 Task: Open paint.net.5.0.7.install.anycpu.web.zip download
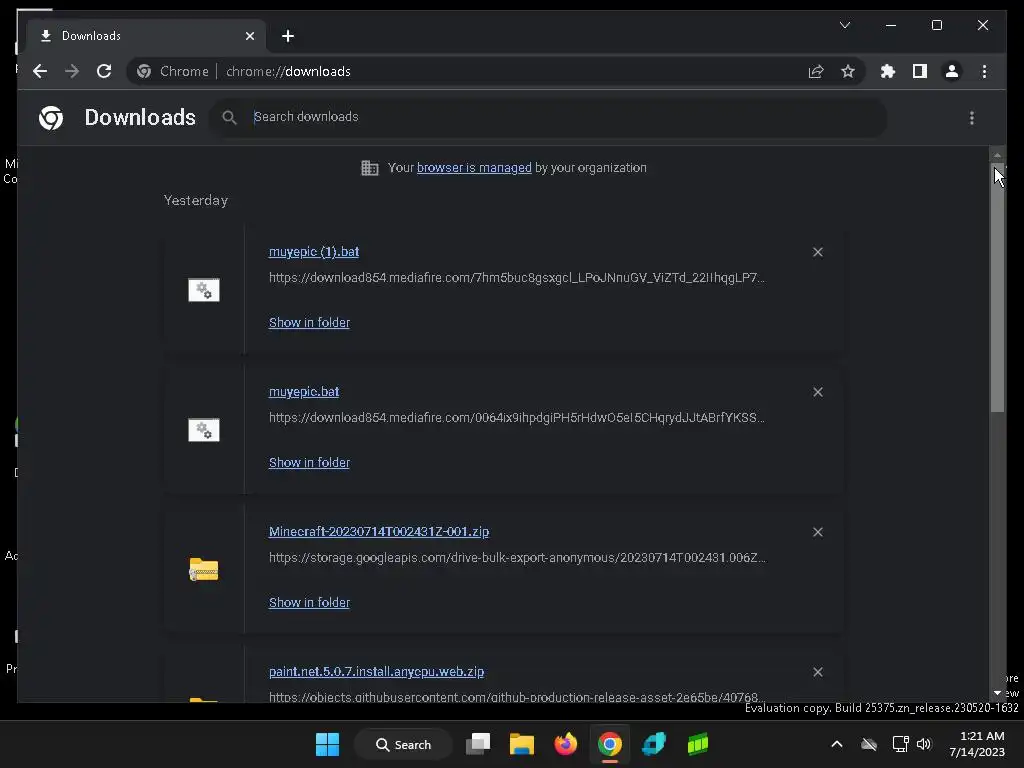(x=376, y=671)
